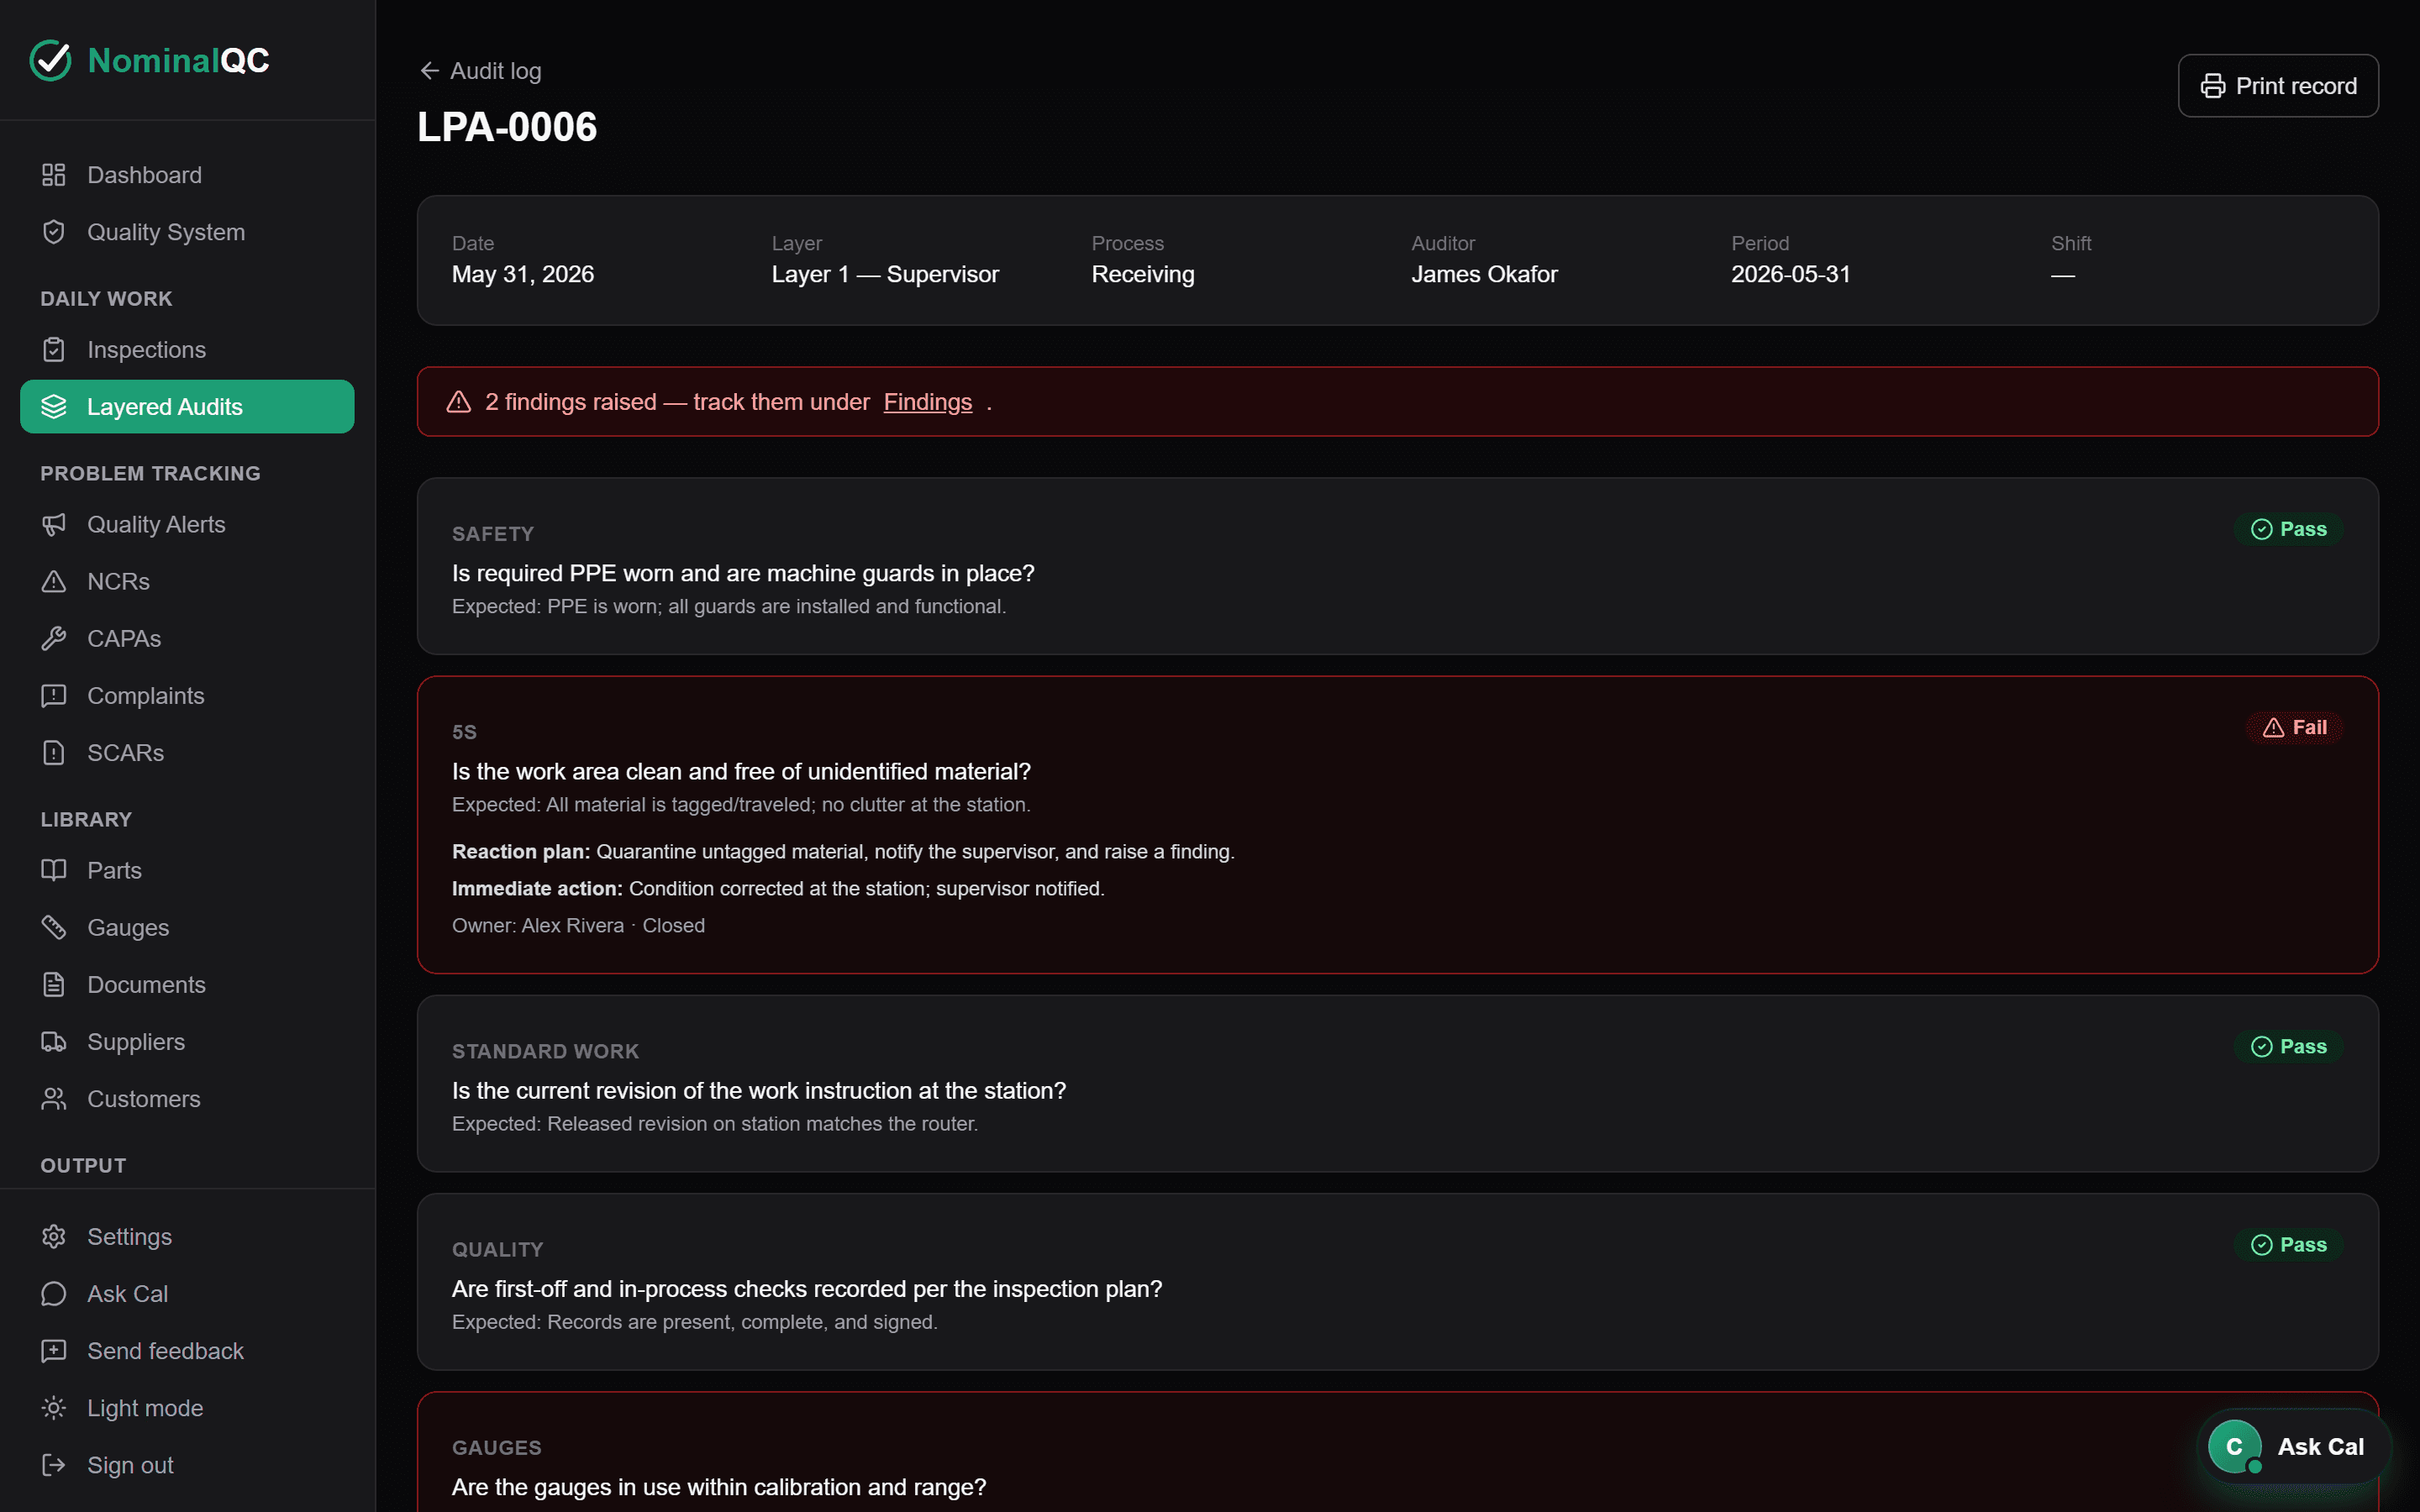
Task: Click the Quality System shield icon
Action: tap(54, 232)
